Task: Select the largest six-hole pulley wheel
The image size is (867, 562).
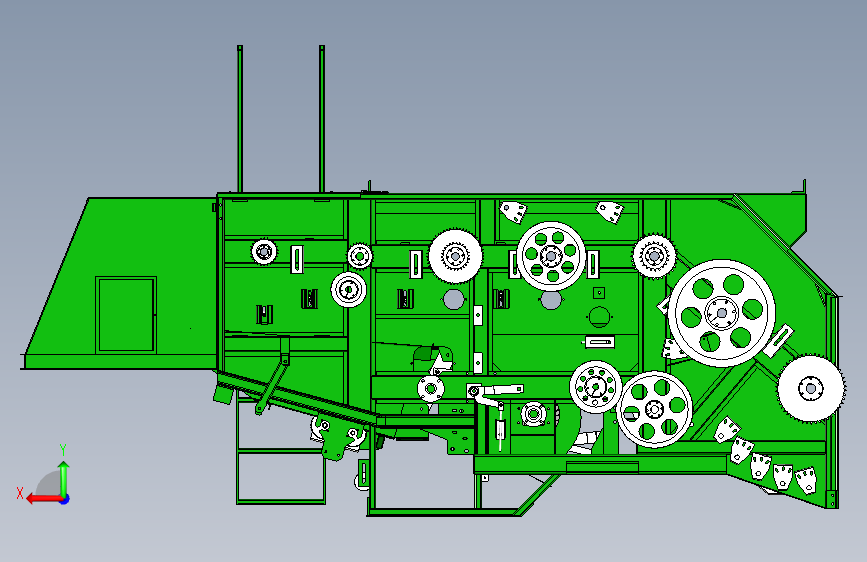Action: (x=722, y=313)
